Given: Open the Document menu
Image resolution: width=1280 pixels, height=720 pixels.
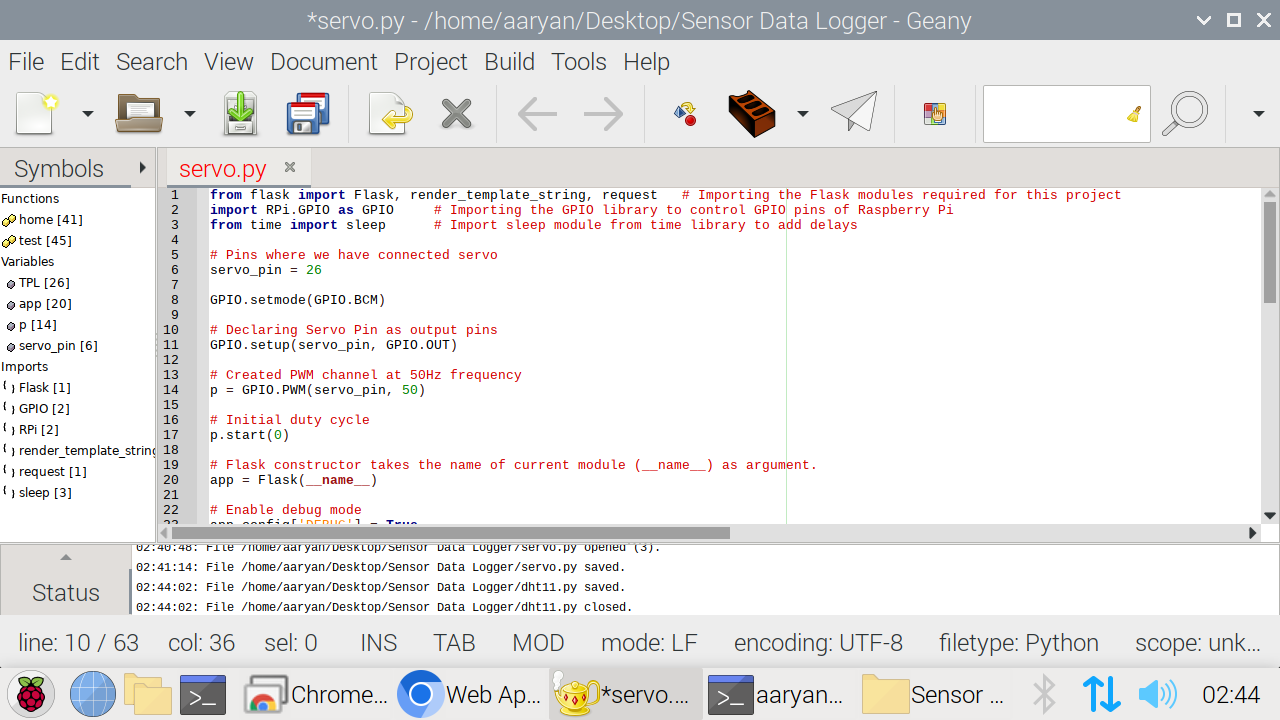Looking at the screenshot, I should [324, 62].
